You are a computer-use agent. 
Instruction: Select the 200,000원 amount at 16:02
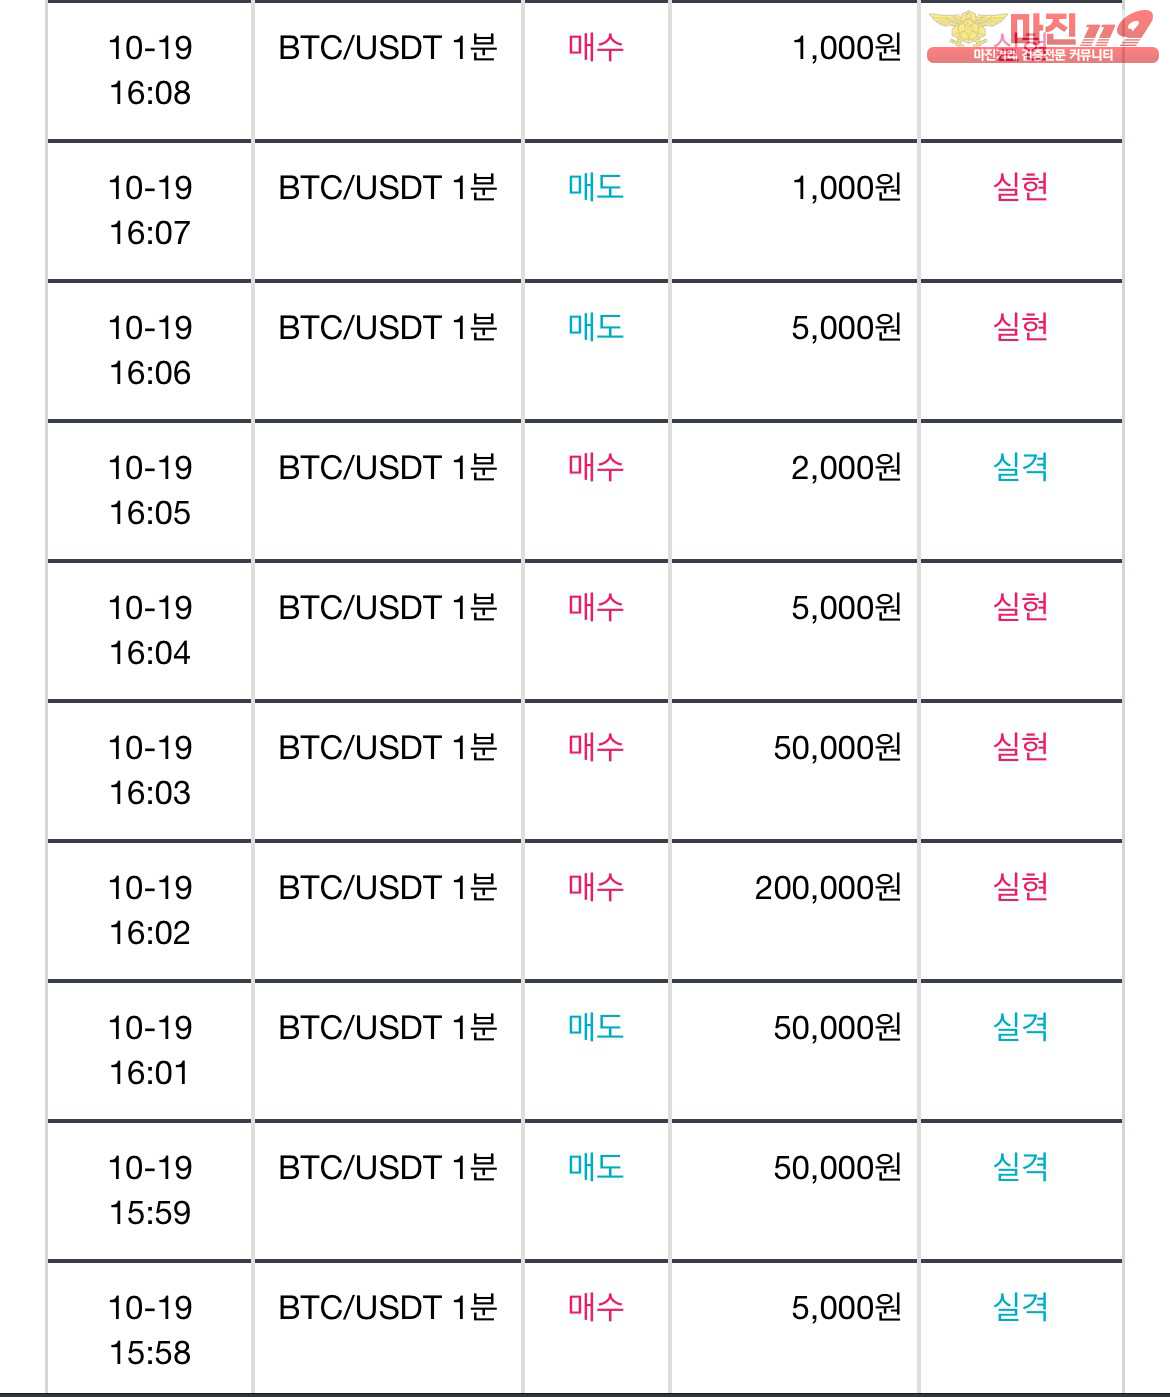829,888
